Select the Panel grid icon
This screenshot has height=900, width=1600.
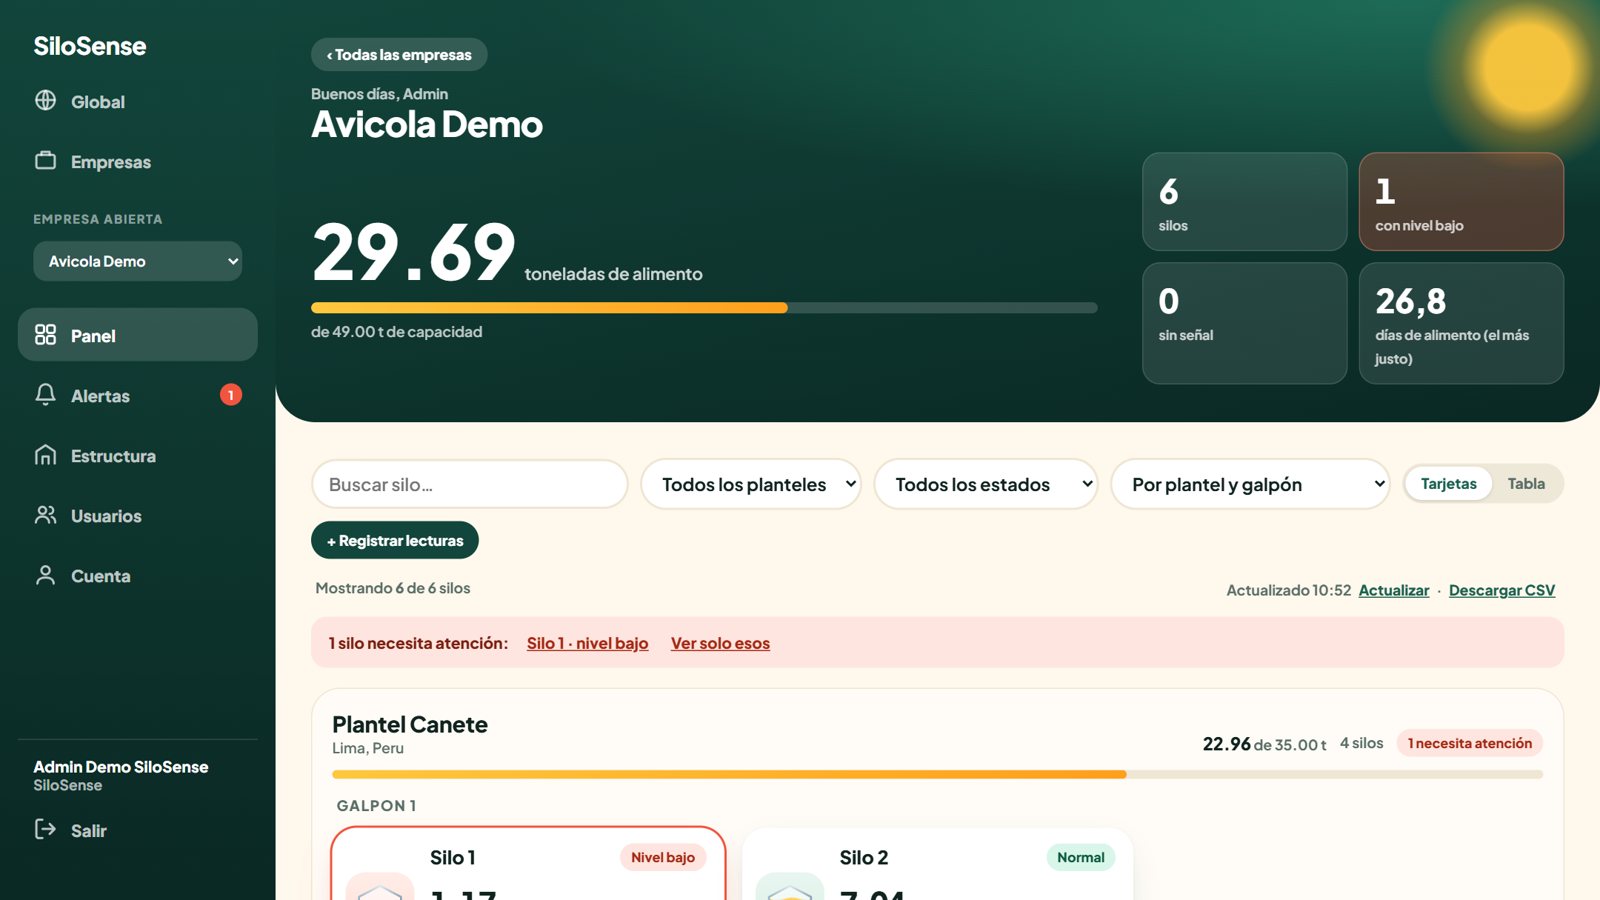click(45, 334)
